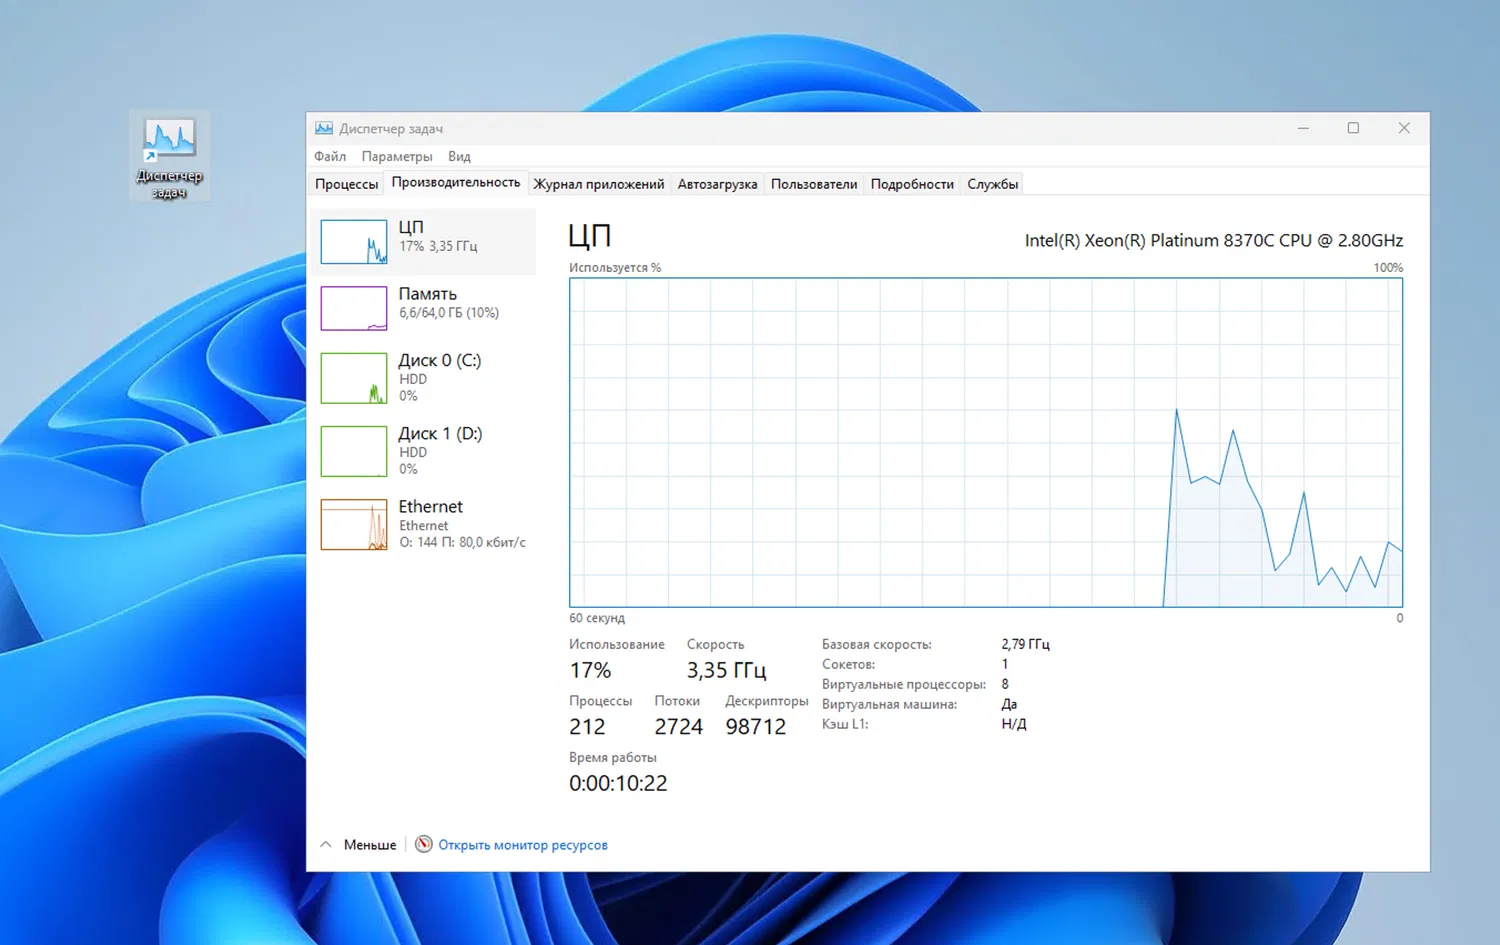Switch to the Производительность tab

point(456,182)
